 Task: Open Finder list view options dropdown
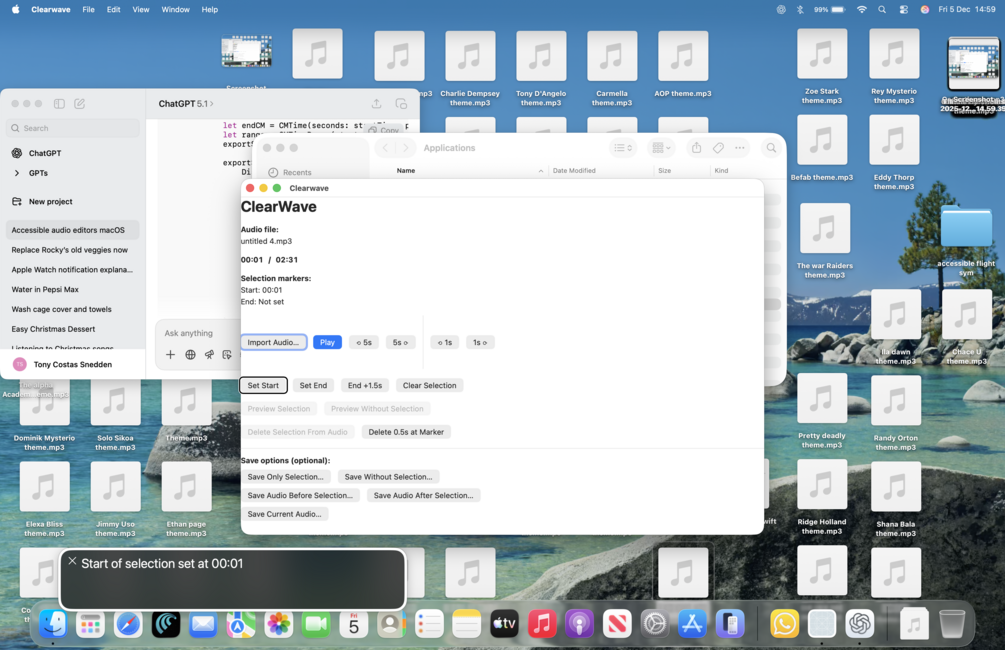[622, 148]
